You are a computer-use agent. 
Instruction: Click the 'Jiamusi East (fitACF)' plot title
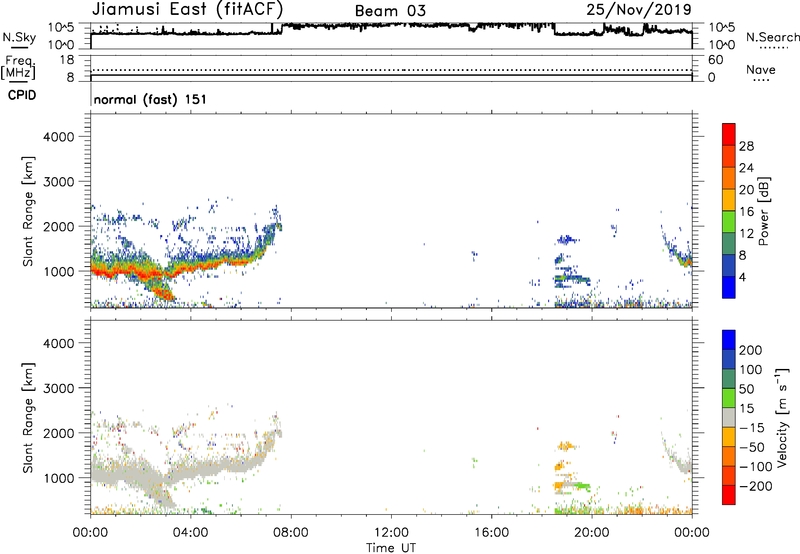point(187,9)
